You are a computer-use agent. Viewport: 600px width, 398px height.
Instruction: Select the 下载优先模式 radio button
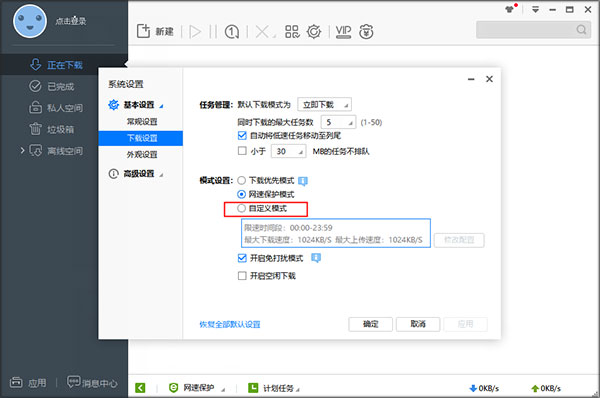click(241, 180)
